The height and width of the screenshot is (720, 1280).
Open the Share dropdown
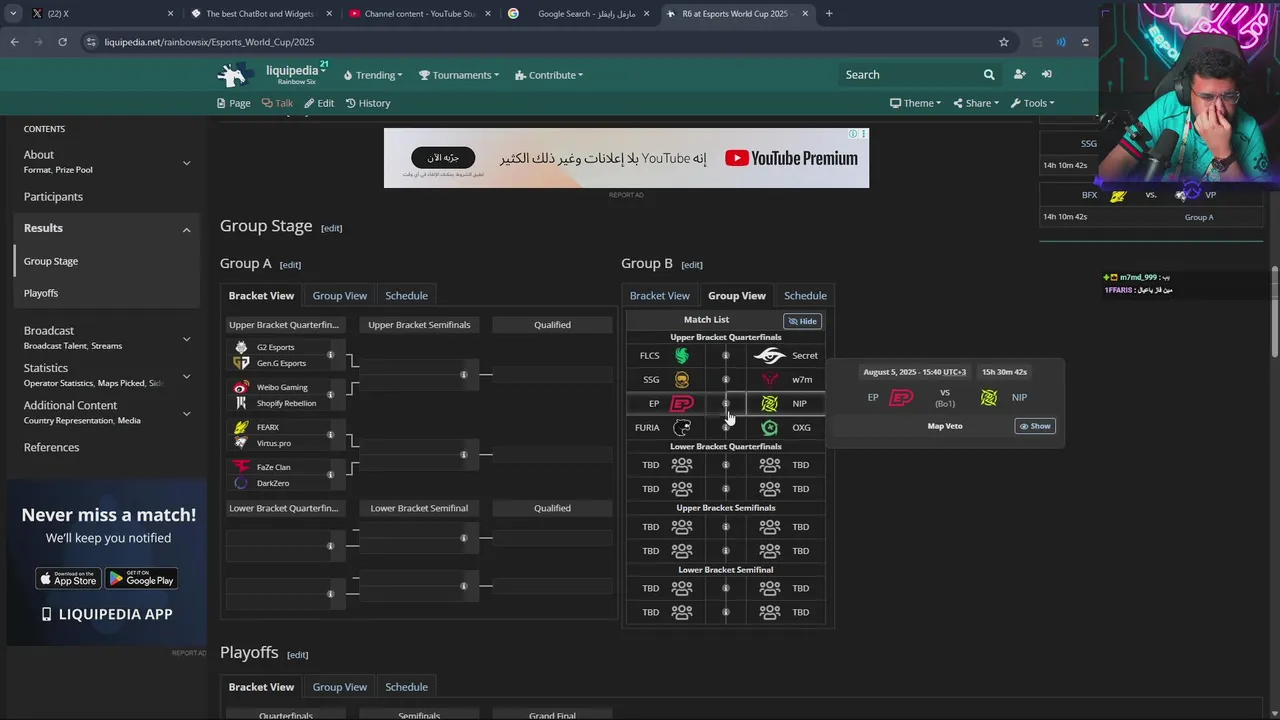coord(976,103)
